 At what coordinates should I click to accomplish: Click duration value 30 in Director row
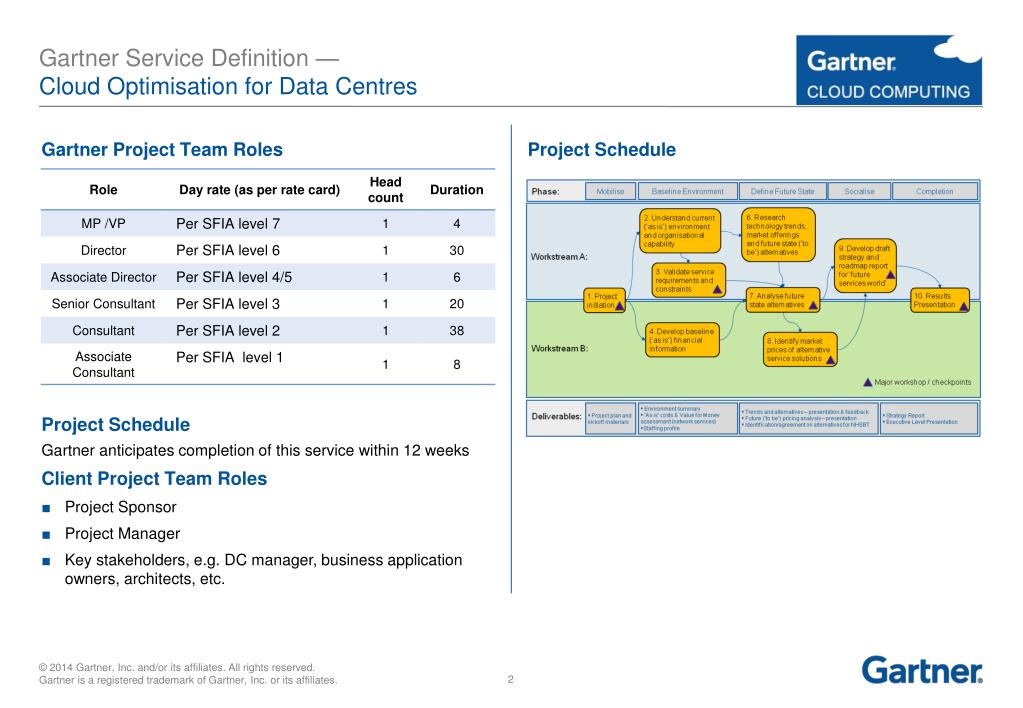tap(457, 251)
